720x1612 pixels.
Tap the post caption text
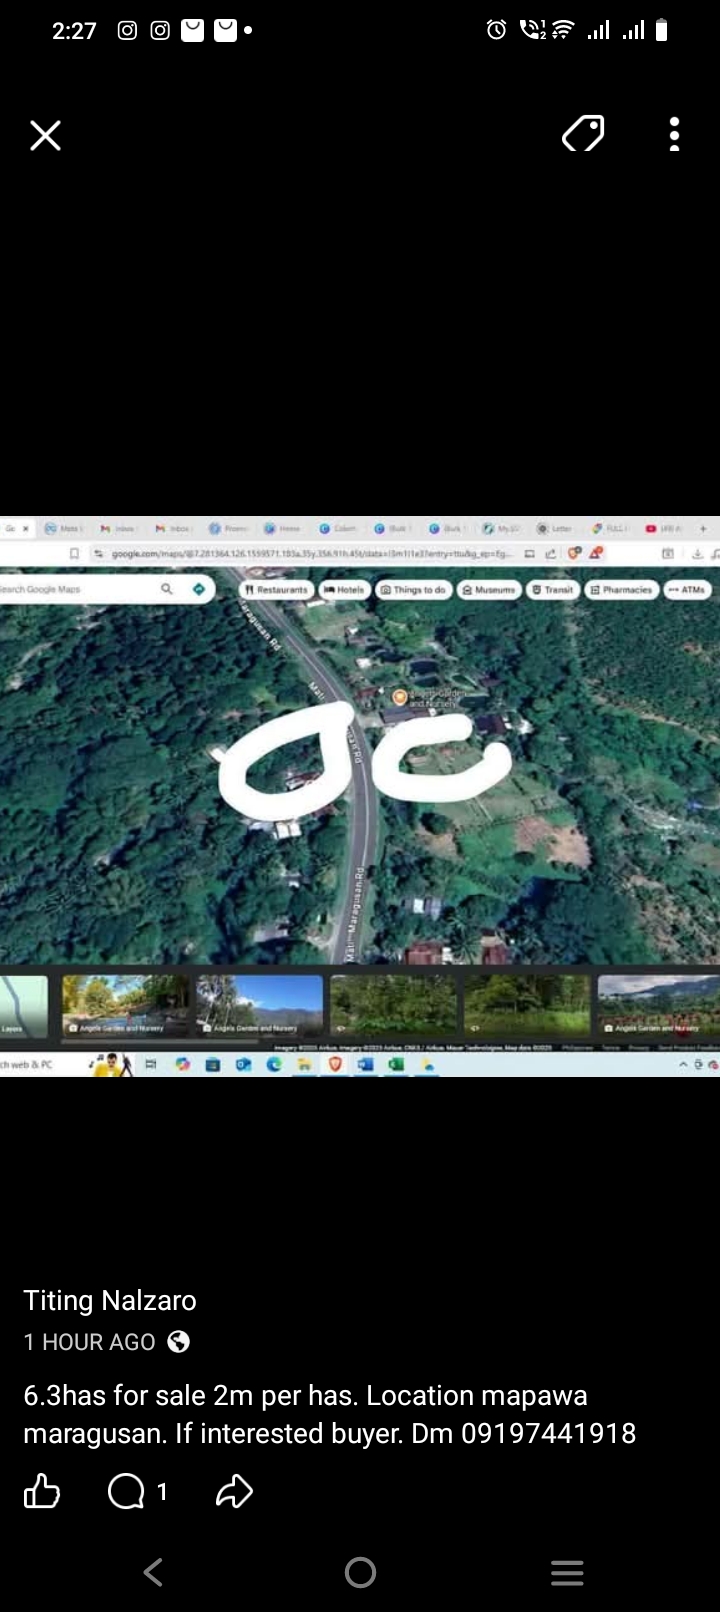tap(330, 1414)
